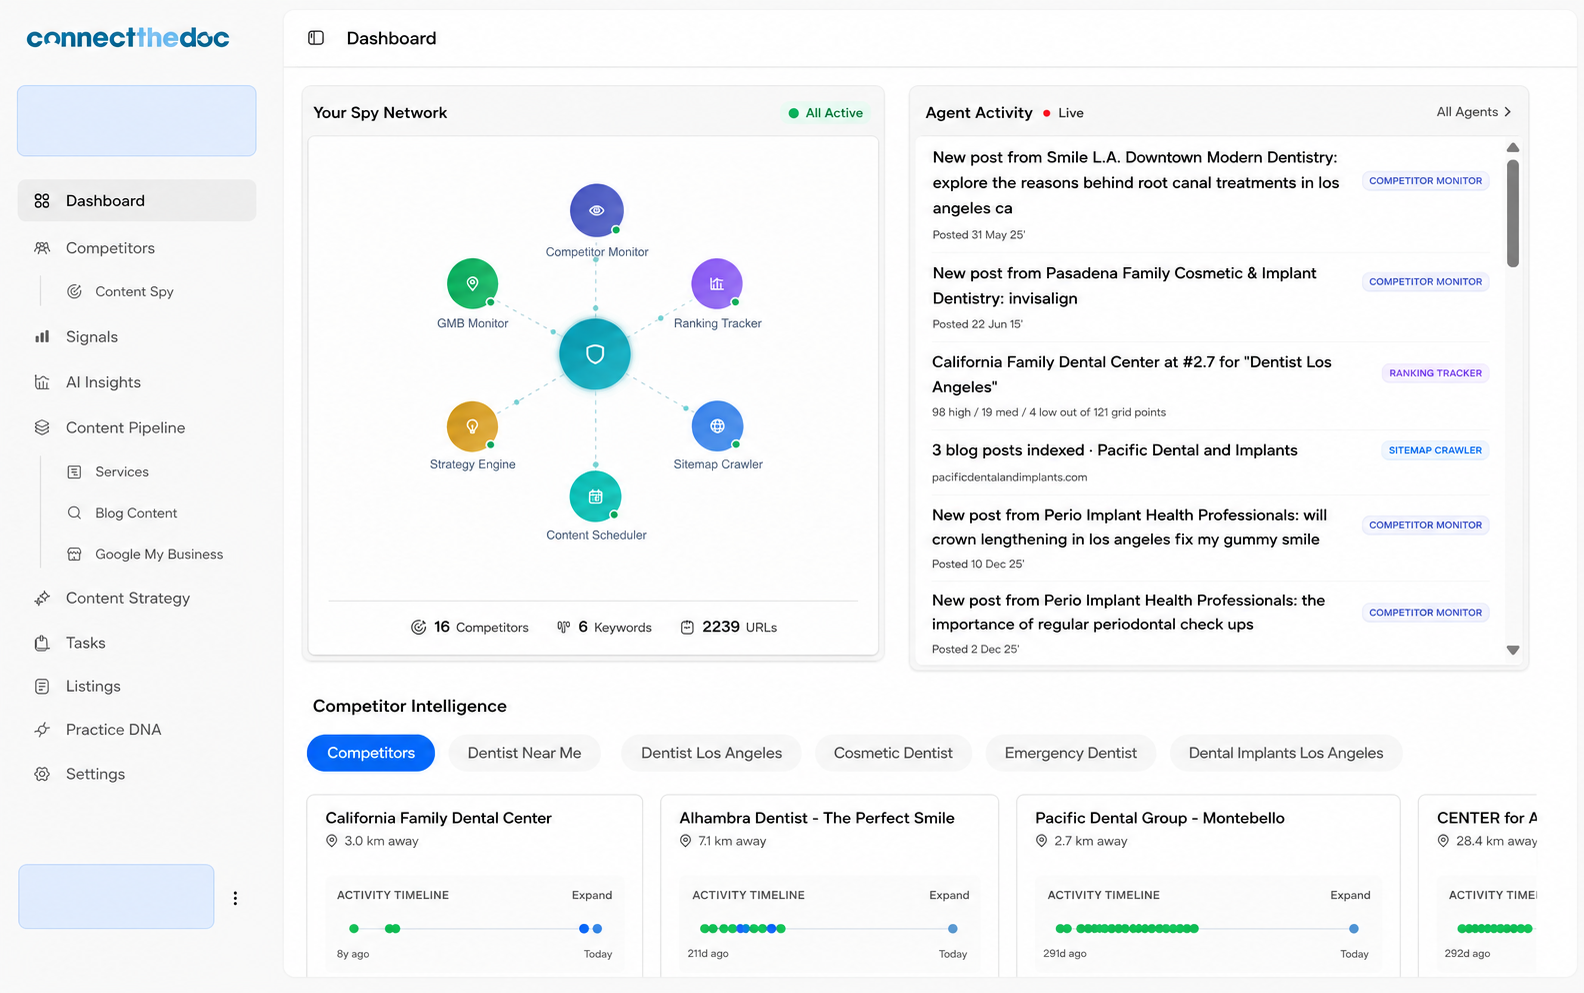Viewport: 1584px width, 993px height.
Task: Click the central shield hub node
Action: point(595,354)
